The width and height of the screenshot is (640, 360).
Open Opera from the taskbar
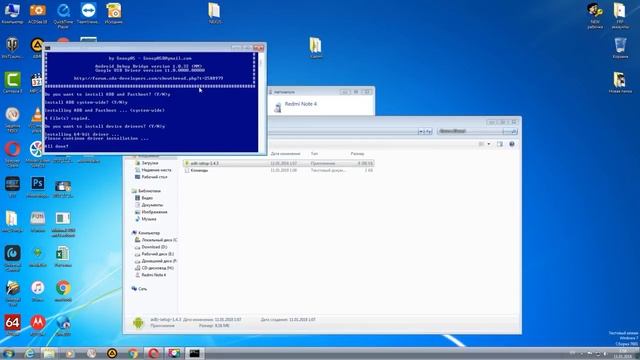(153, 353)
